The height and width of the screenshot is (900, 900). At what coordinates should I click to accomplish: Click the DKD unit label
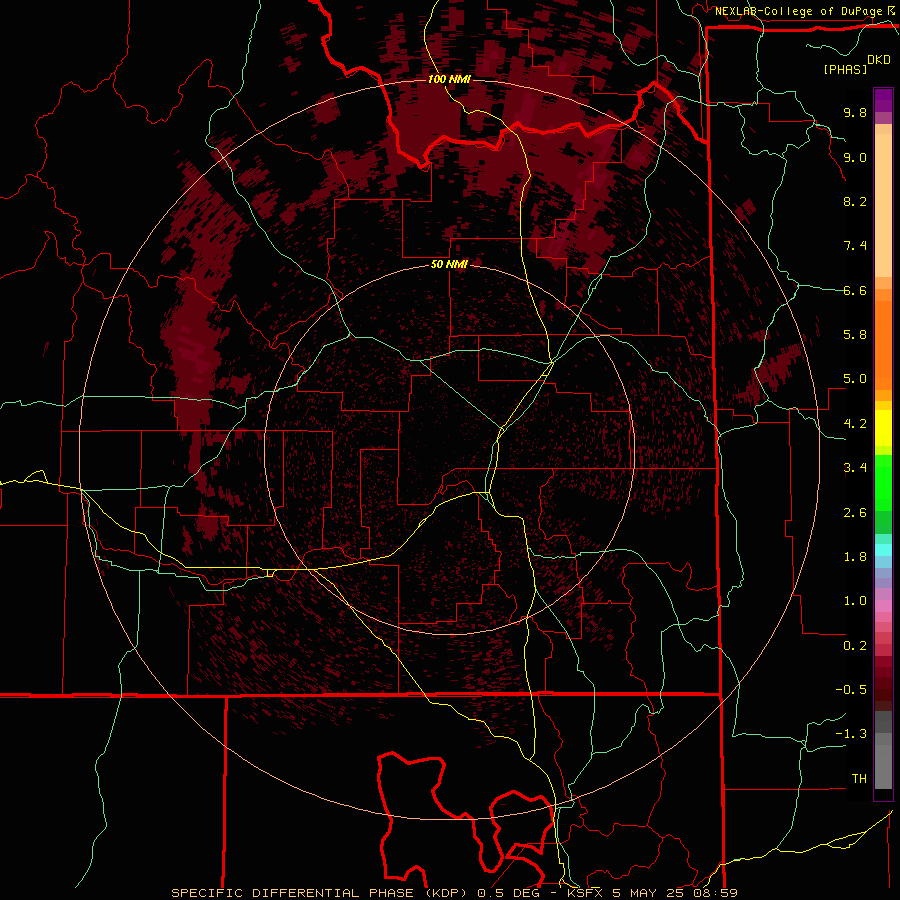(879, 60)
